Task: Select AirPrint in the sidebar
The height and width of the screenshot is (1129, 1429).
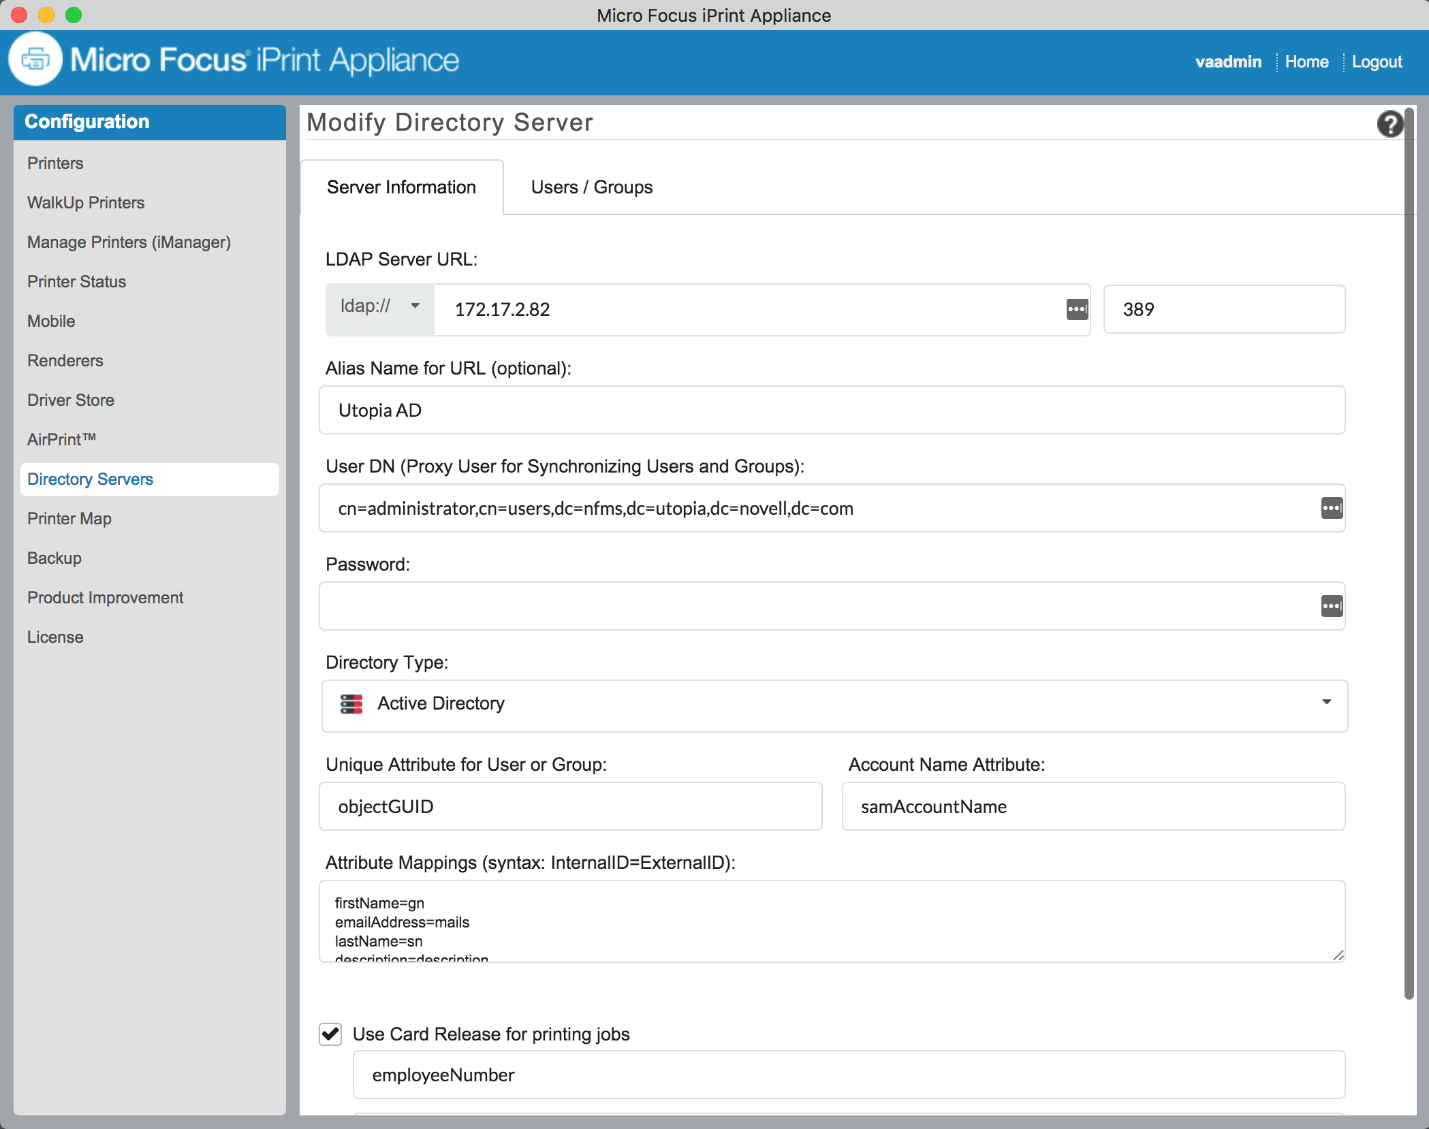Action: point(62,439)
